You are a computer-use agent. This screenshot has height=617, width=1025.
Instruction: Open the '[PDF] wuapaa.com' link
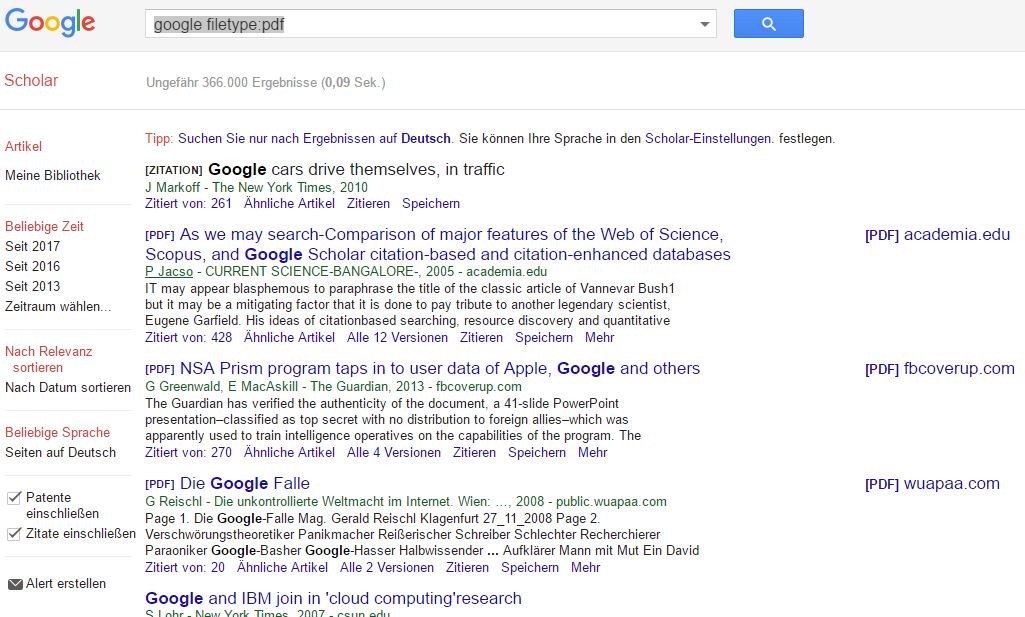[932, 484]
